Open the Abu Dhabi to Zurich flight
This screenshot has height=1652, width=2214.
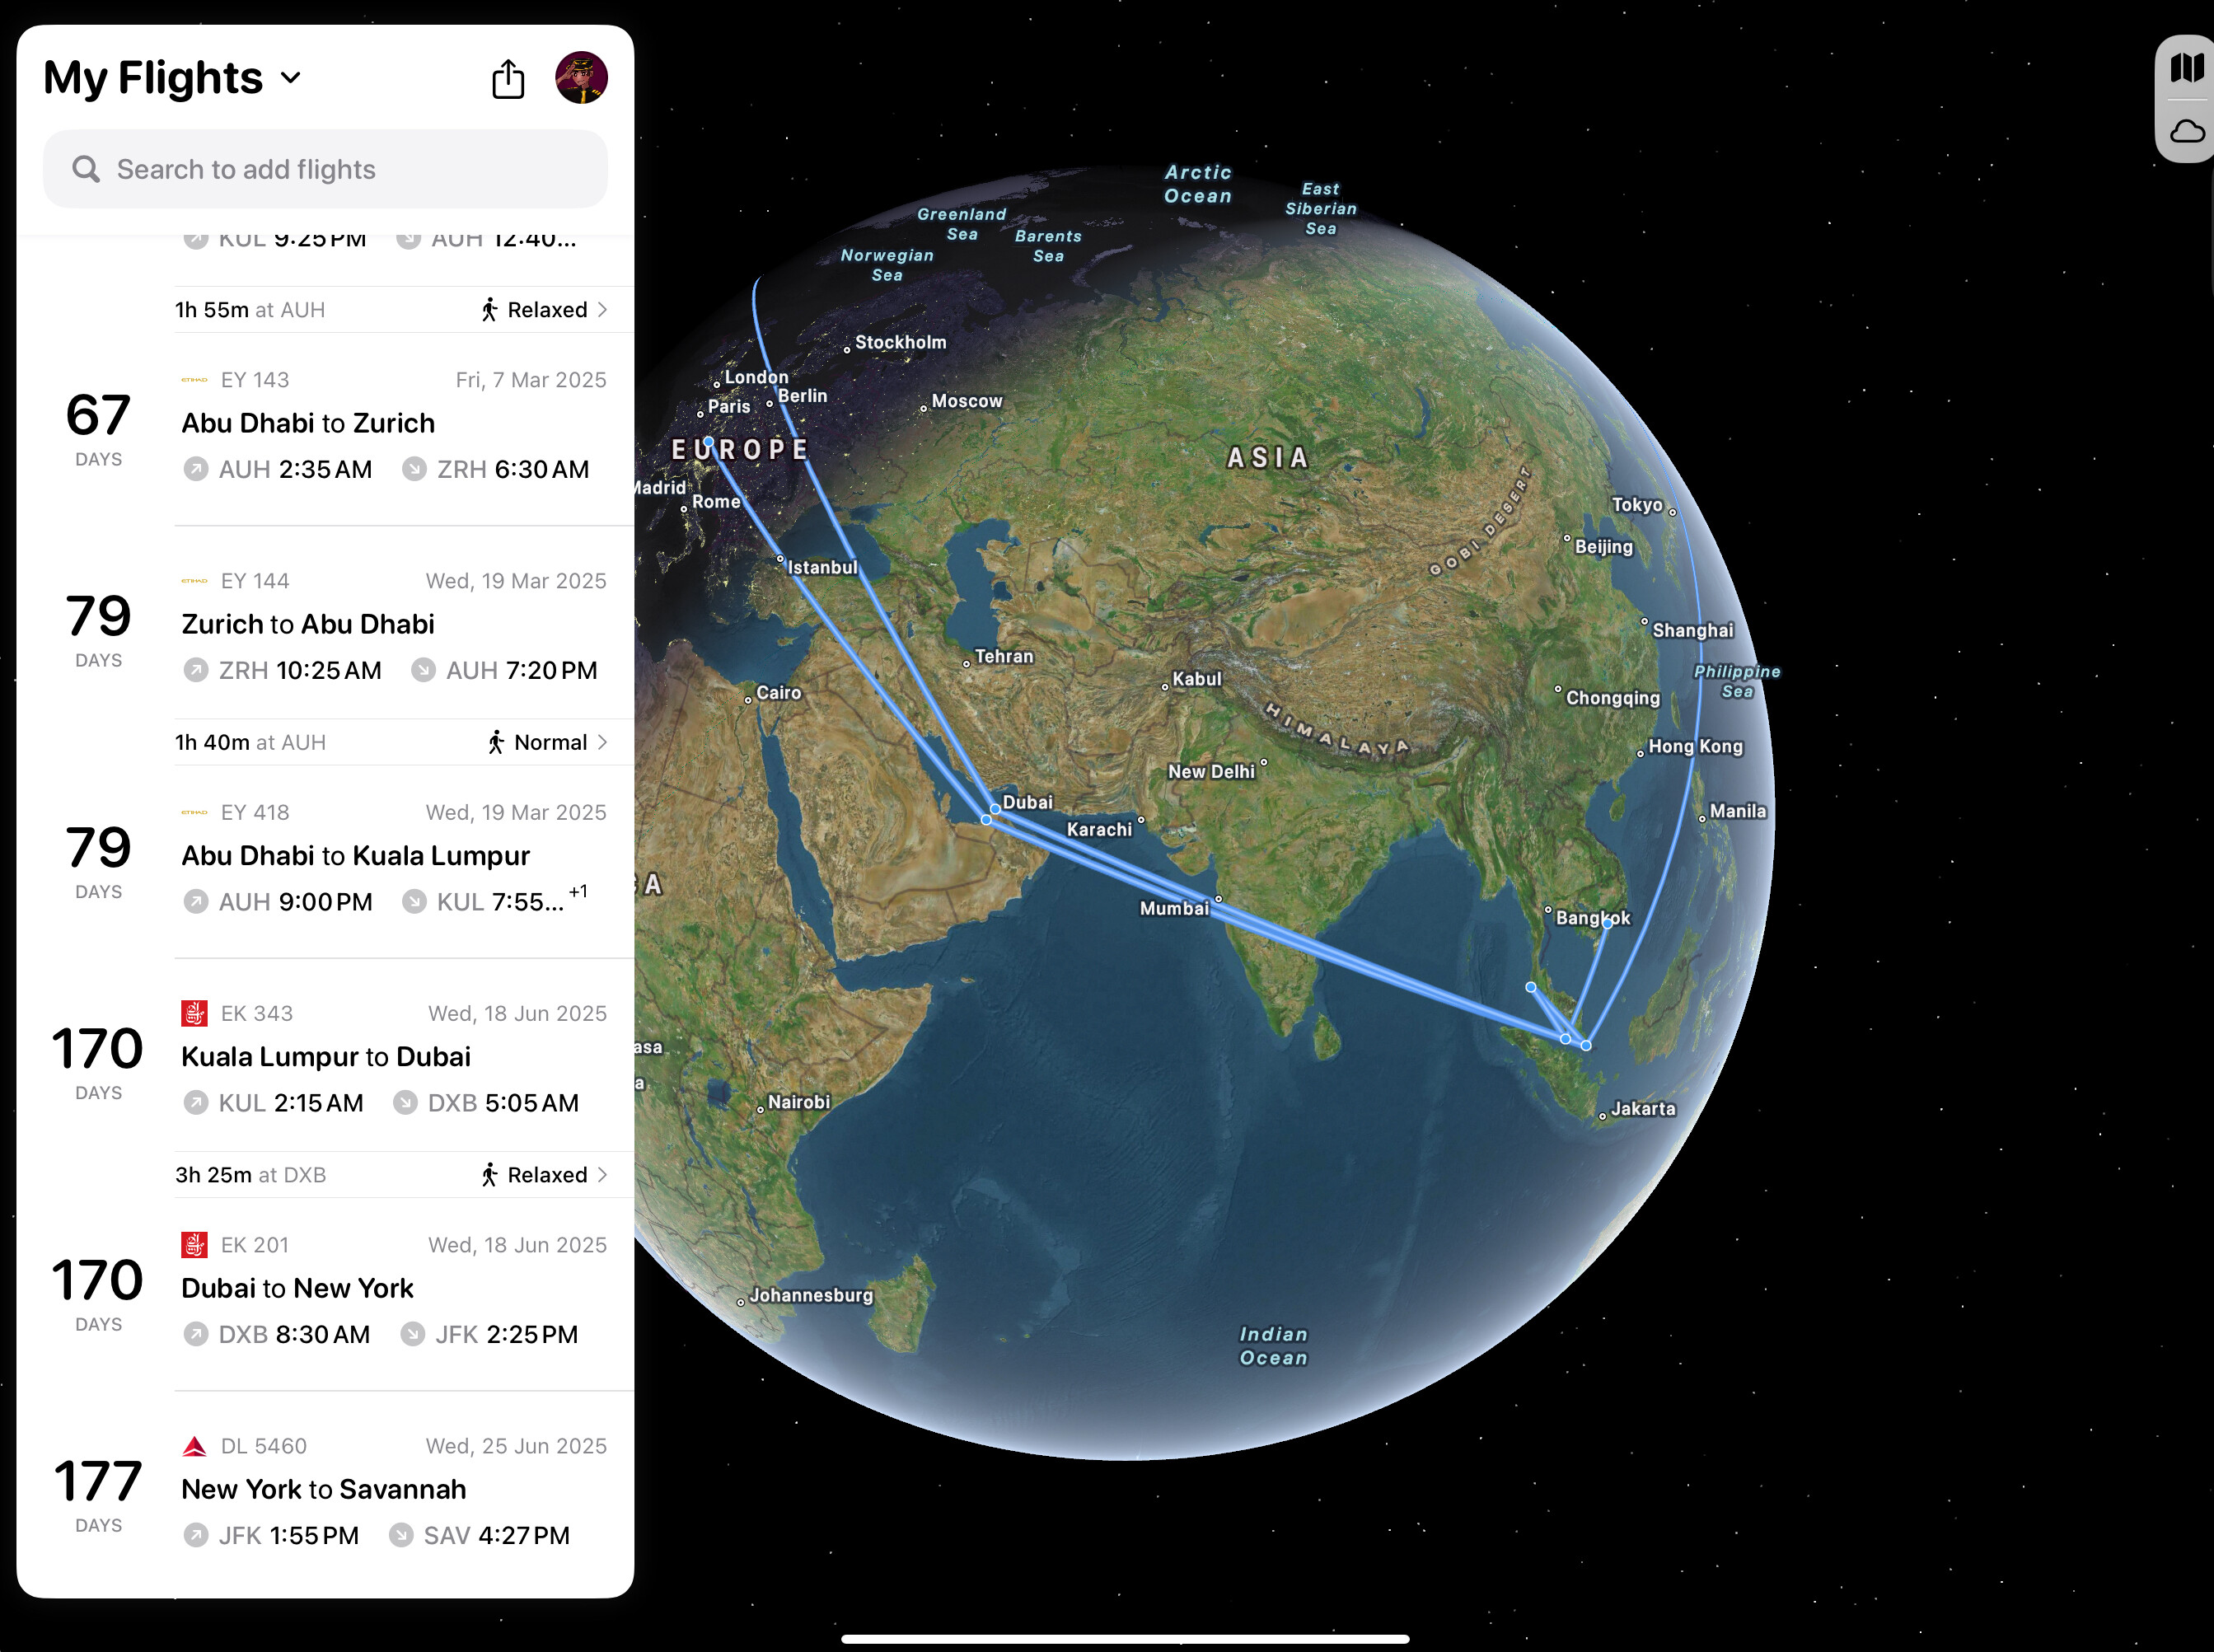[307, 423]
